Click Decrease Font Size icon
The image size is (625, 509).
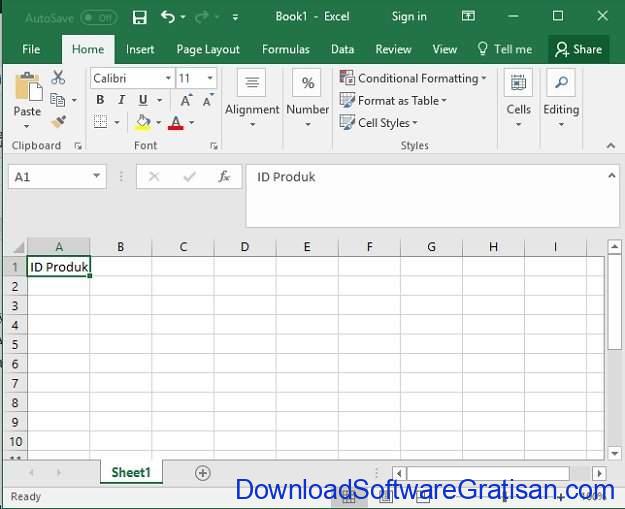tap(208, 100)
